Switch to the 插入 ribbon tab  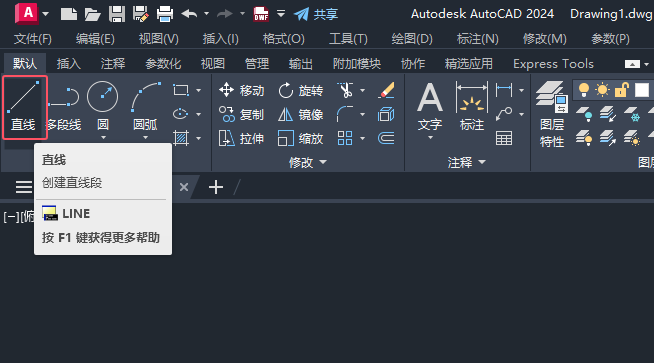pyautogui.click(x=69, y=64)
